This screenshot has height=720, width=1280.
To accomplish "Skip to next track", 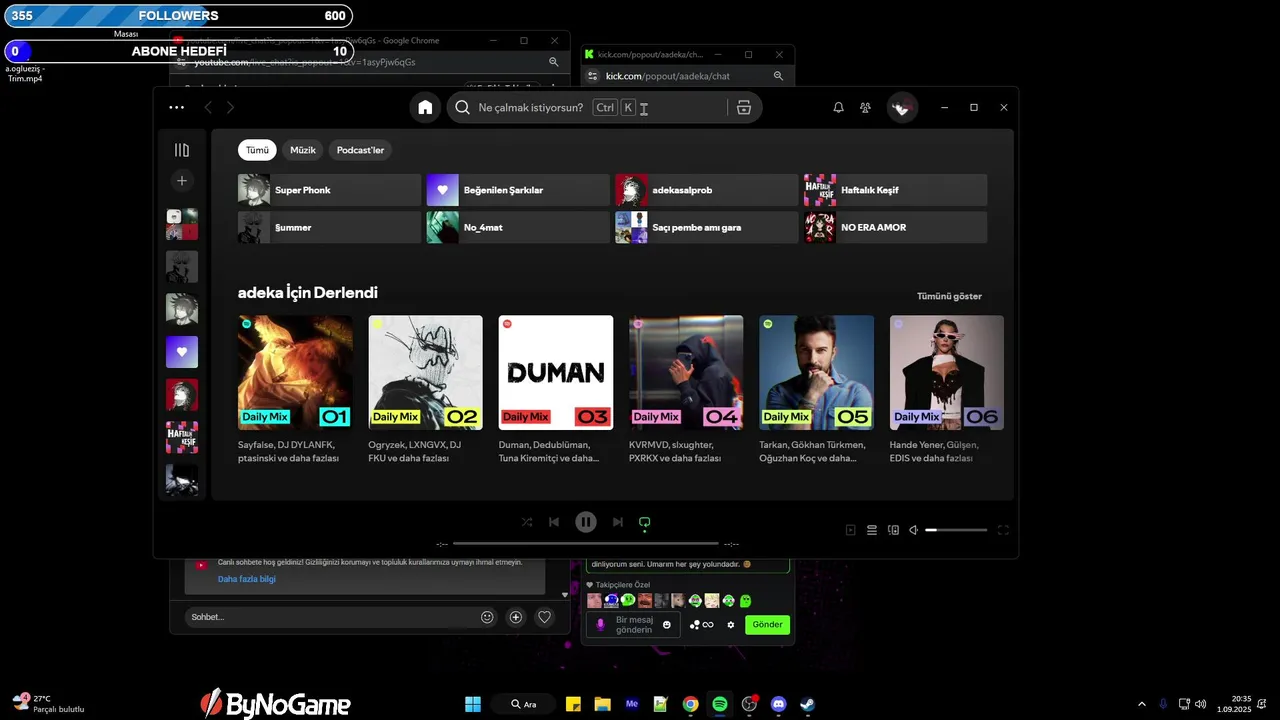I will tap(618, 522).
